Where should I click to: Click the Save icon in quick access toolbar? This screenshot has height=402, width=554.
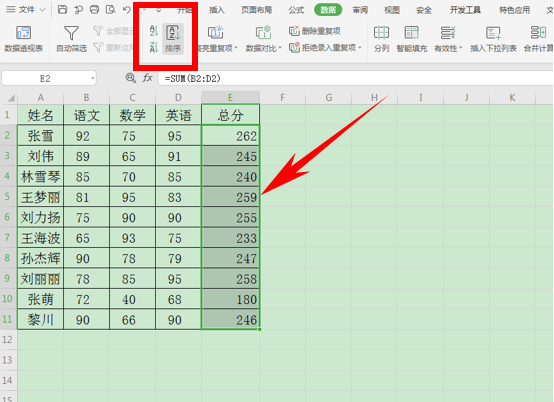tap(62, 10)
